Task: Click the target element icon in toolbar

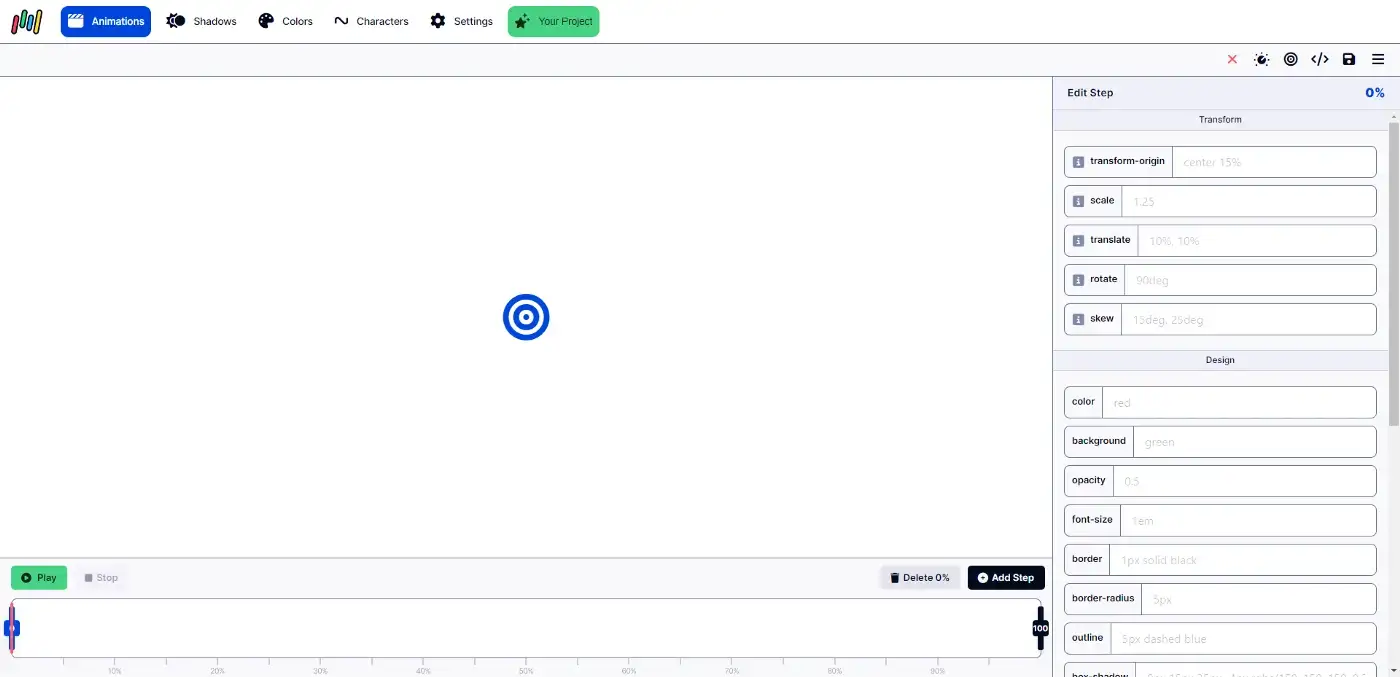Action: pyautogui.click(x=1291, y=59)
